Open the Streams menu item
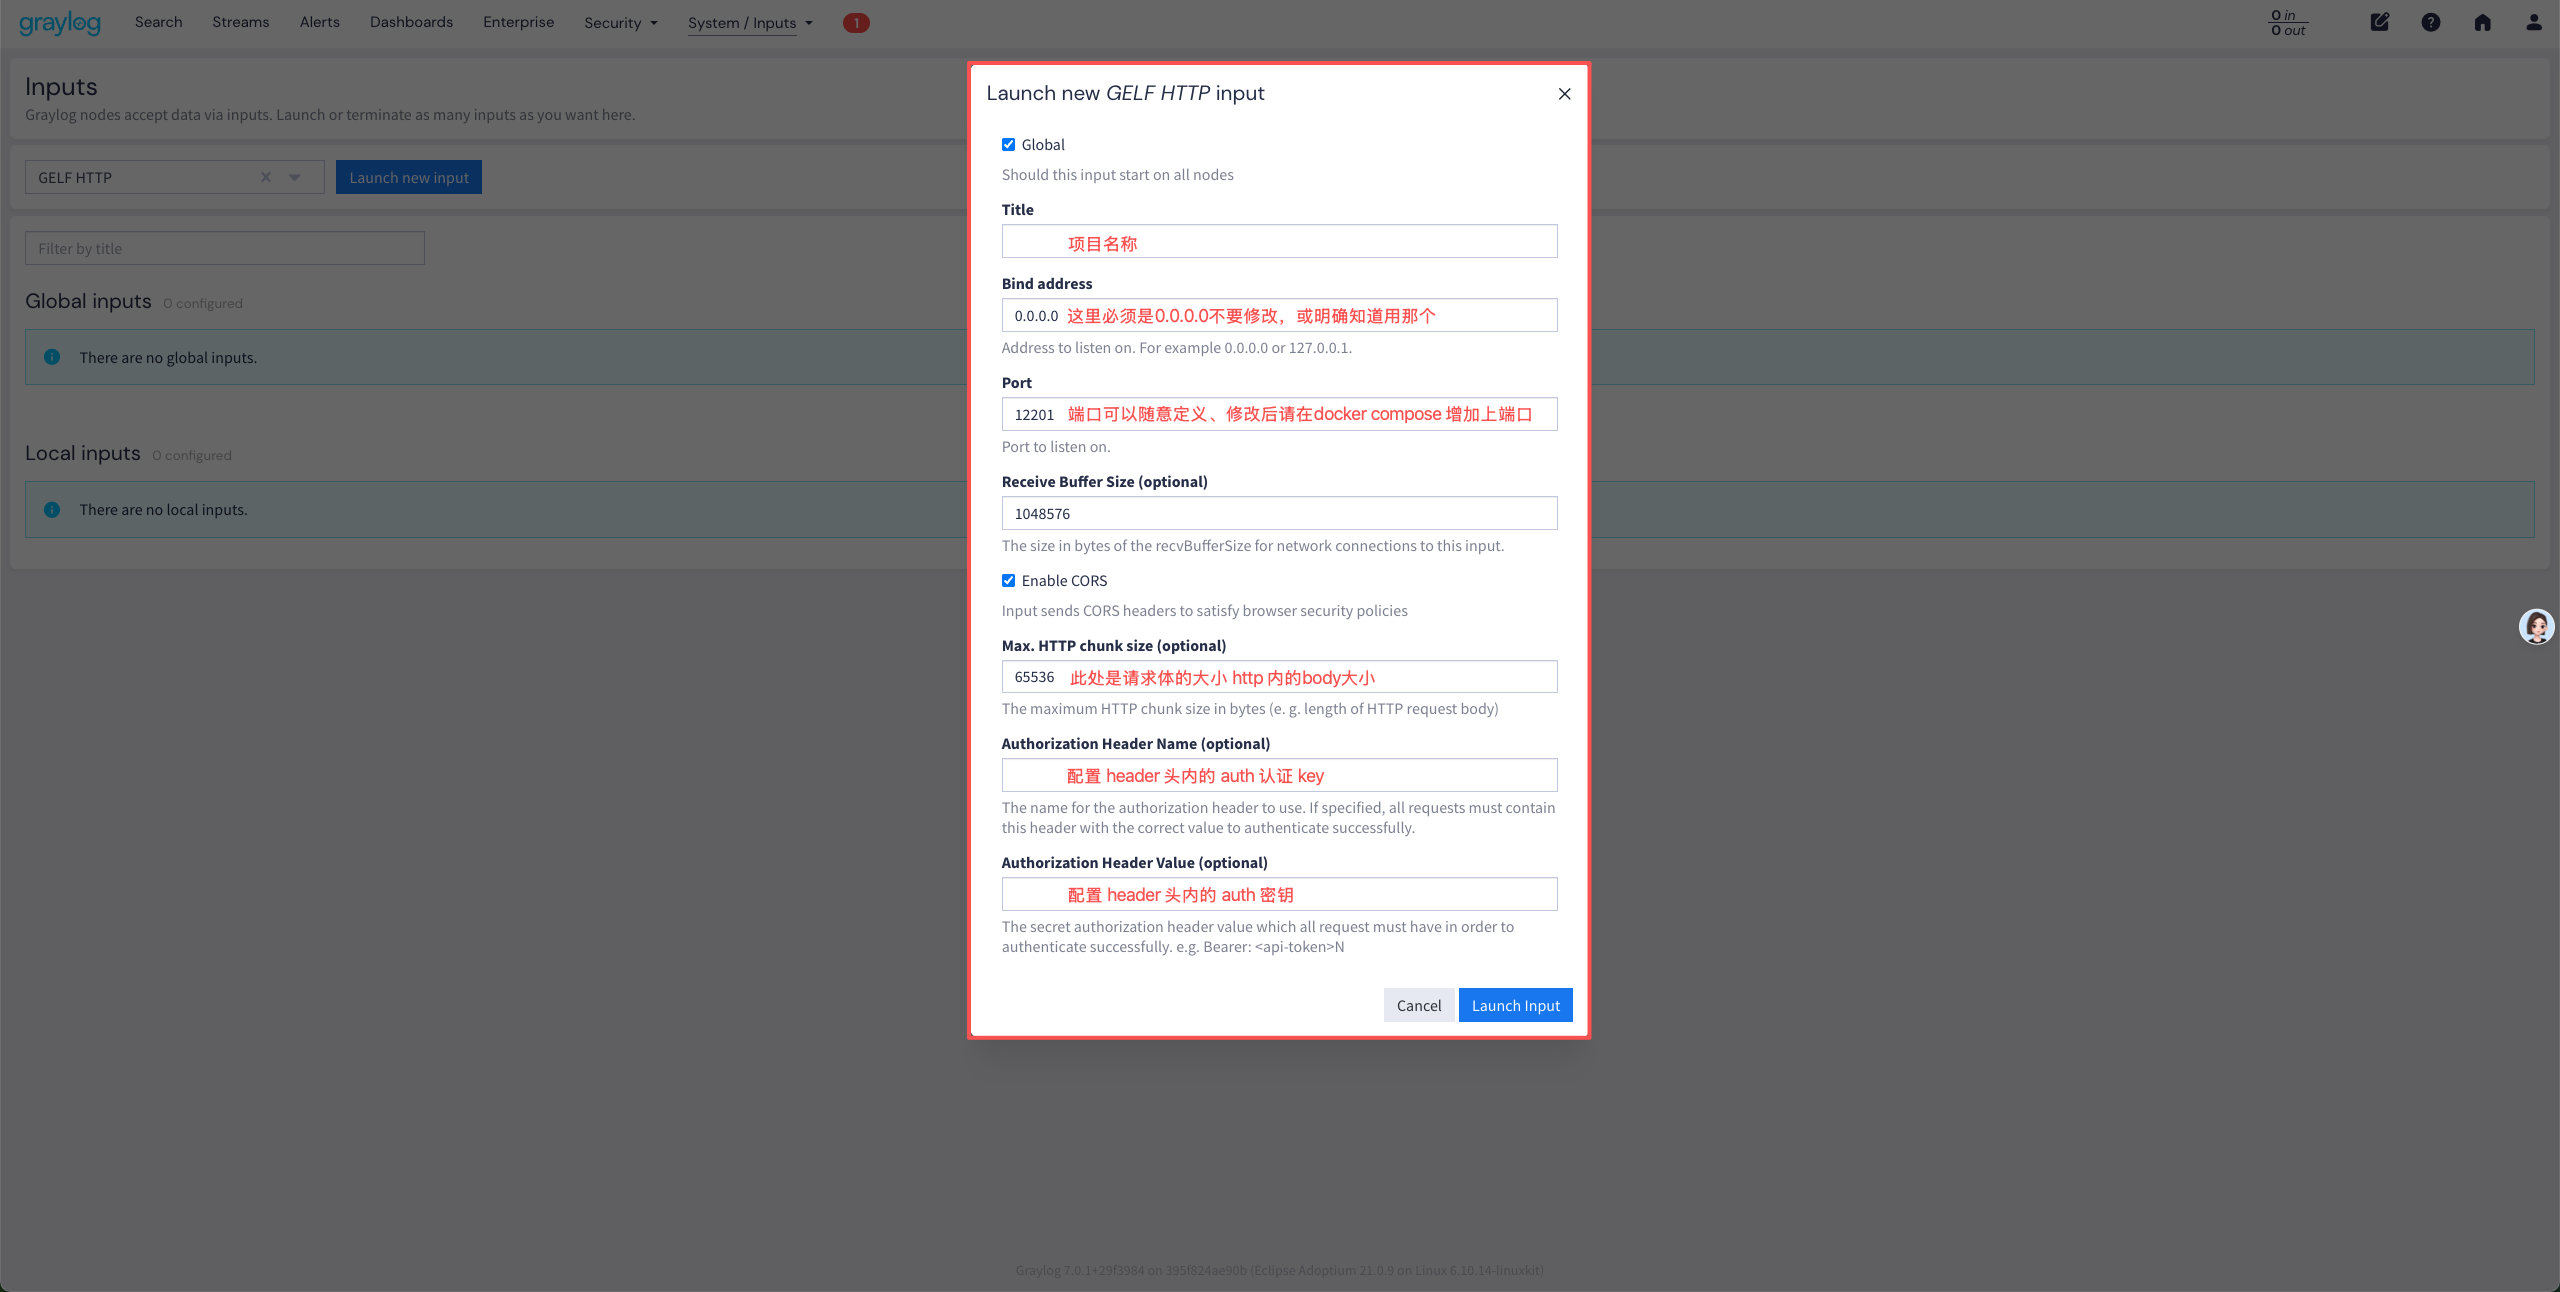This screenshot has height=1292, width=2560. 240,22
